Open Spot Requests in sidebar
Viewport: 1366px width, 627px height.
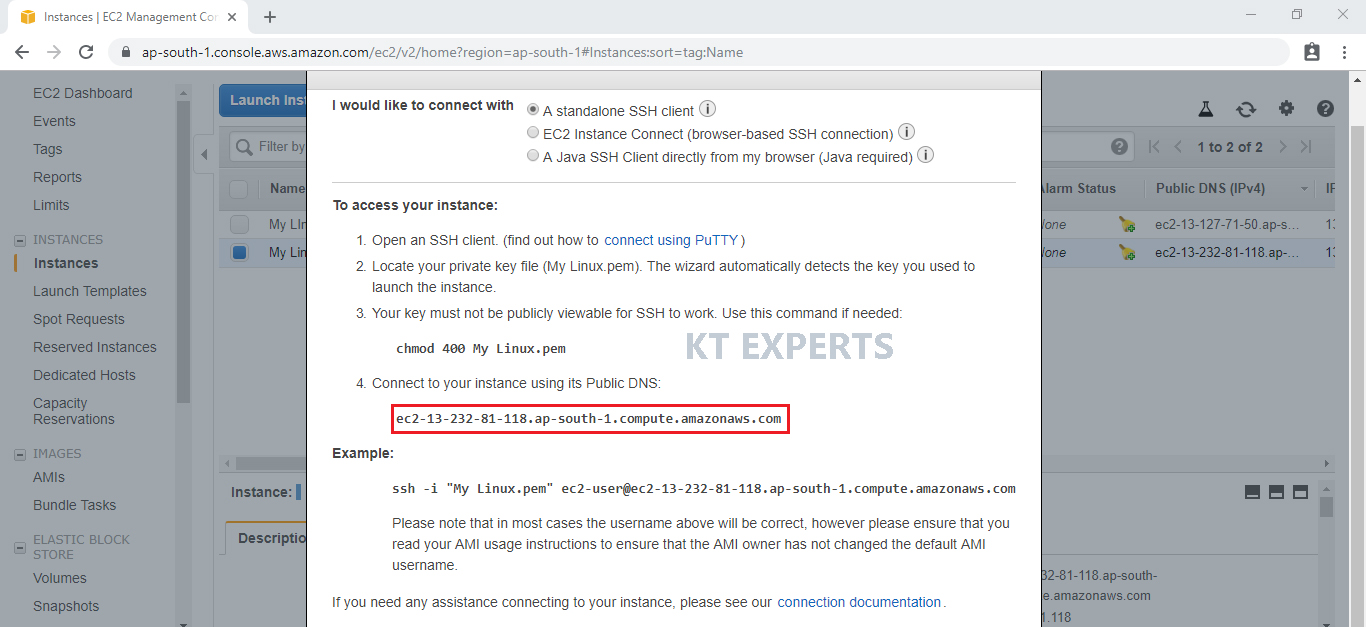tap(79, 319)
